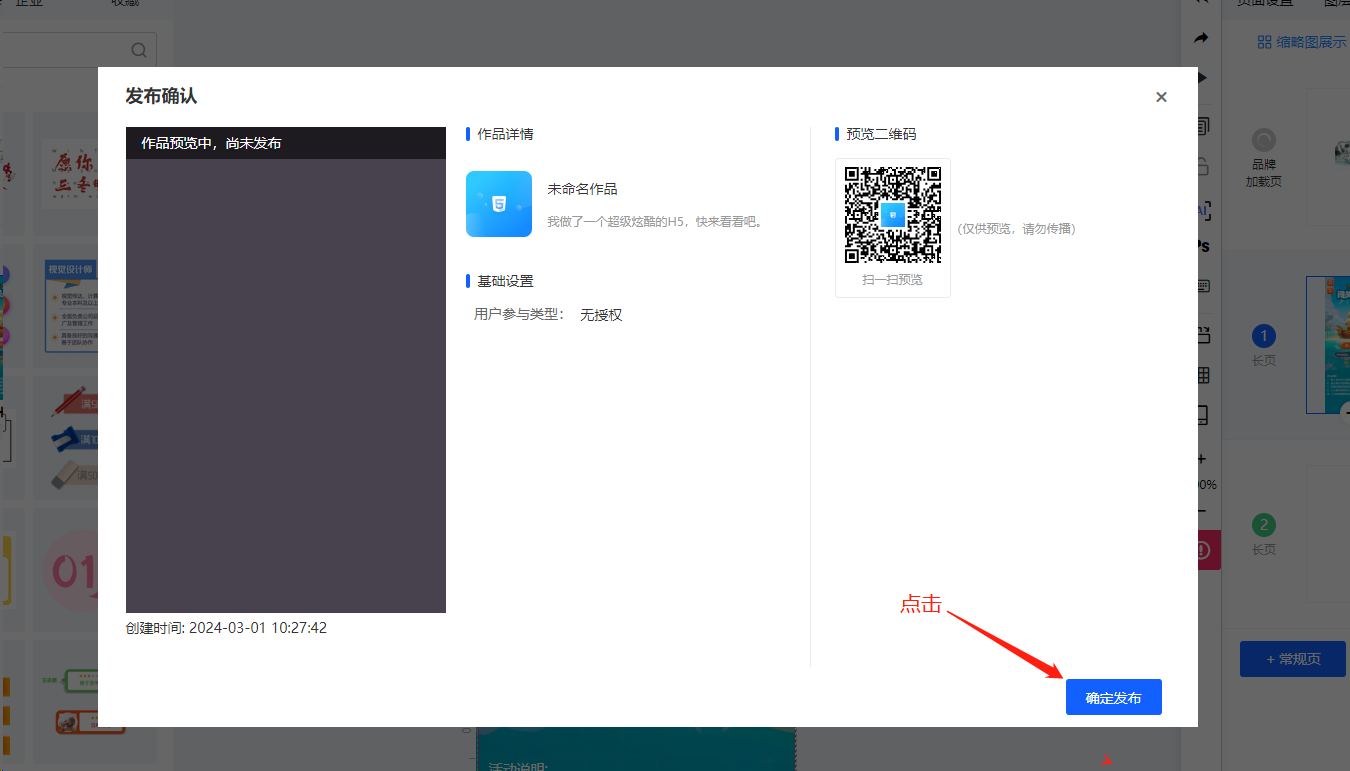Click the 品牌加载页 brand loading page item
This screenshot has height=771, width=1350.
[x=1264, y=158]
